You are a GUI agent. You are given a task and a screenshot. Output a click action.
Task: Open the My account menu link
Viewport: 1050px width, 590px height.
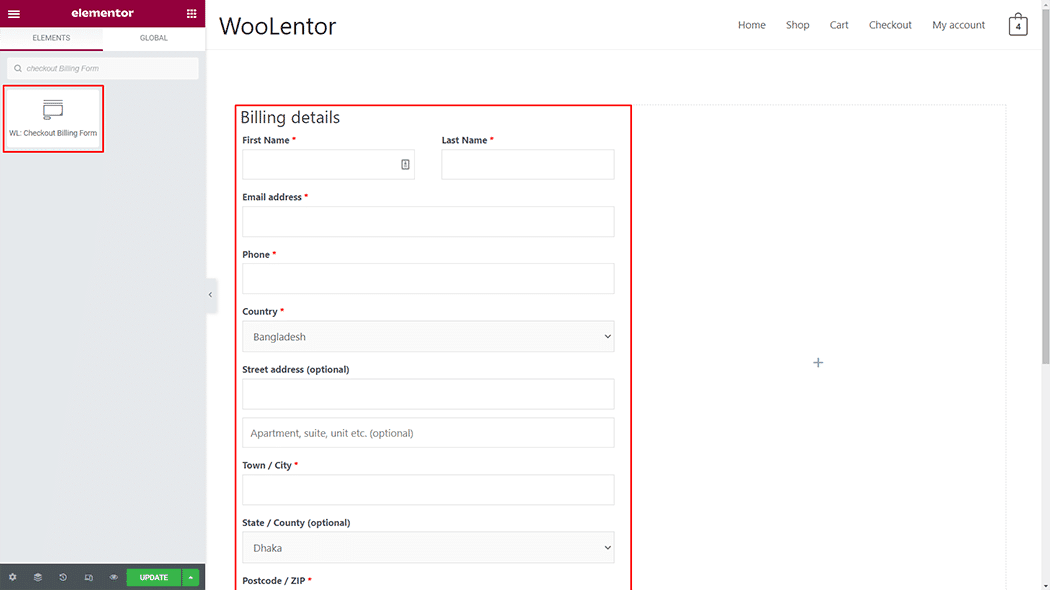958,25
